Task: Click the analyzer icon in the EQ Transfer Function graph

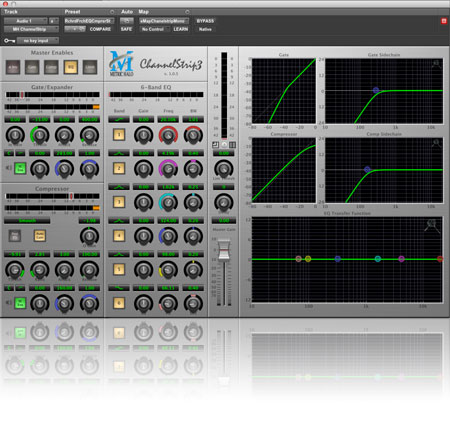Action: [x=432, y=225]
